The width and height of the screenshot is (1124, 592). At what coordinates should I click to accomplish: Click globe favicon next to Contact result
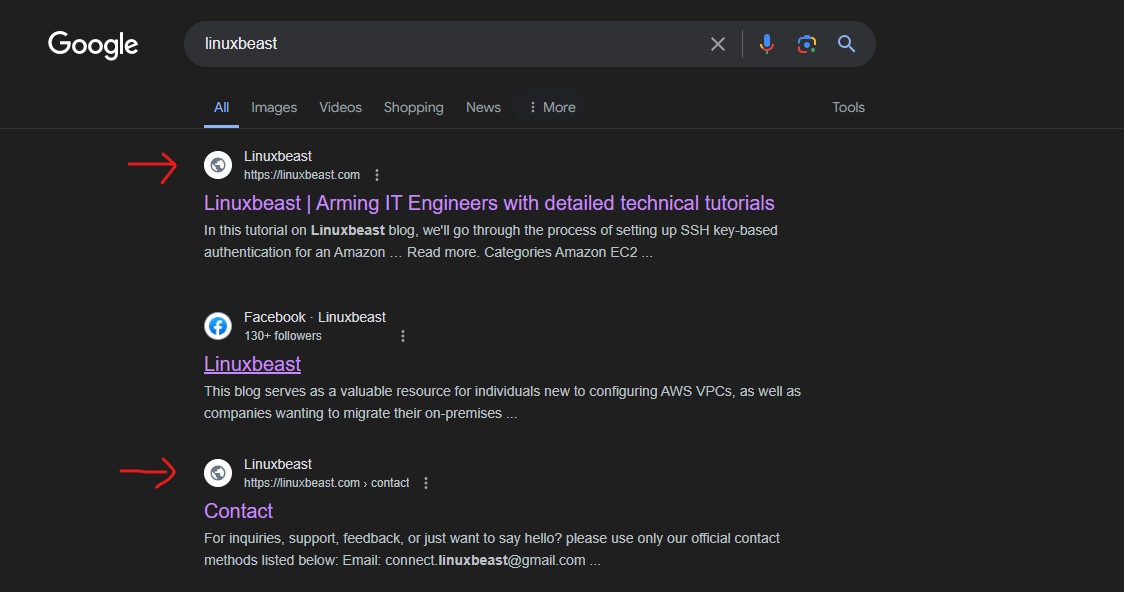pos(218,473)
